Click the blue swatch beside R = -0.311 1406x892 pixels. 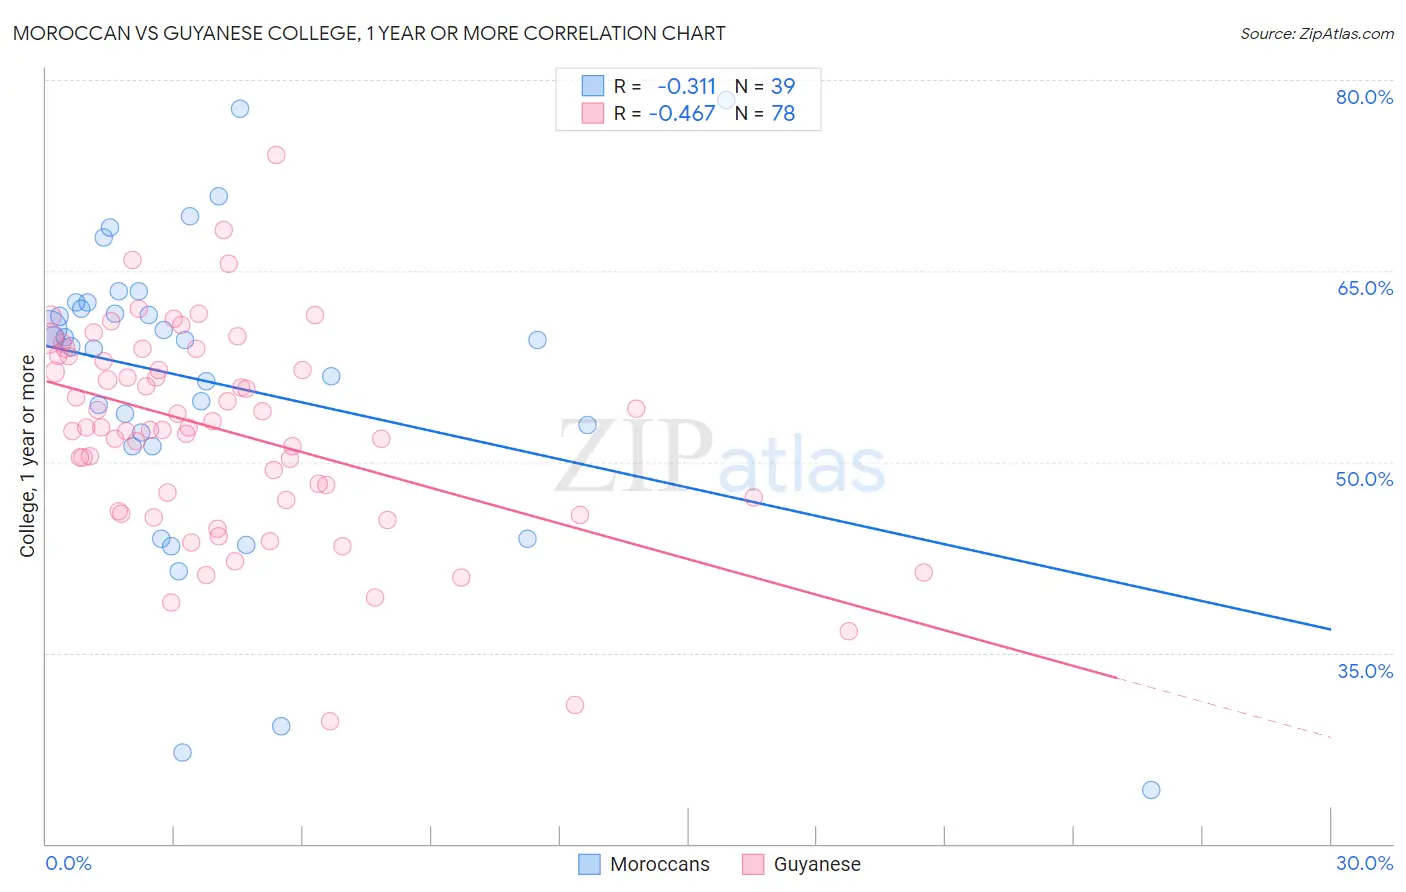point(593,86)
